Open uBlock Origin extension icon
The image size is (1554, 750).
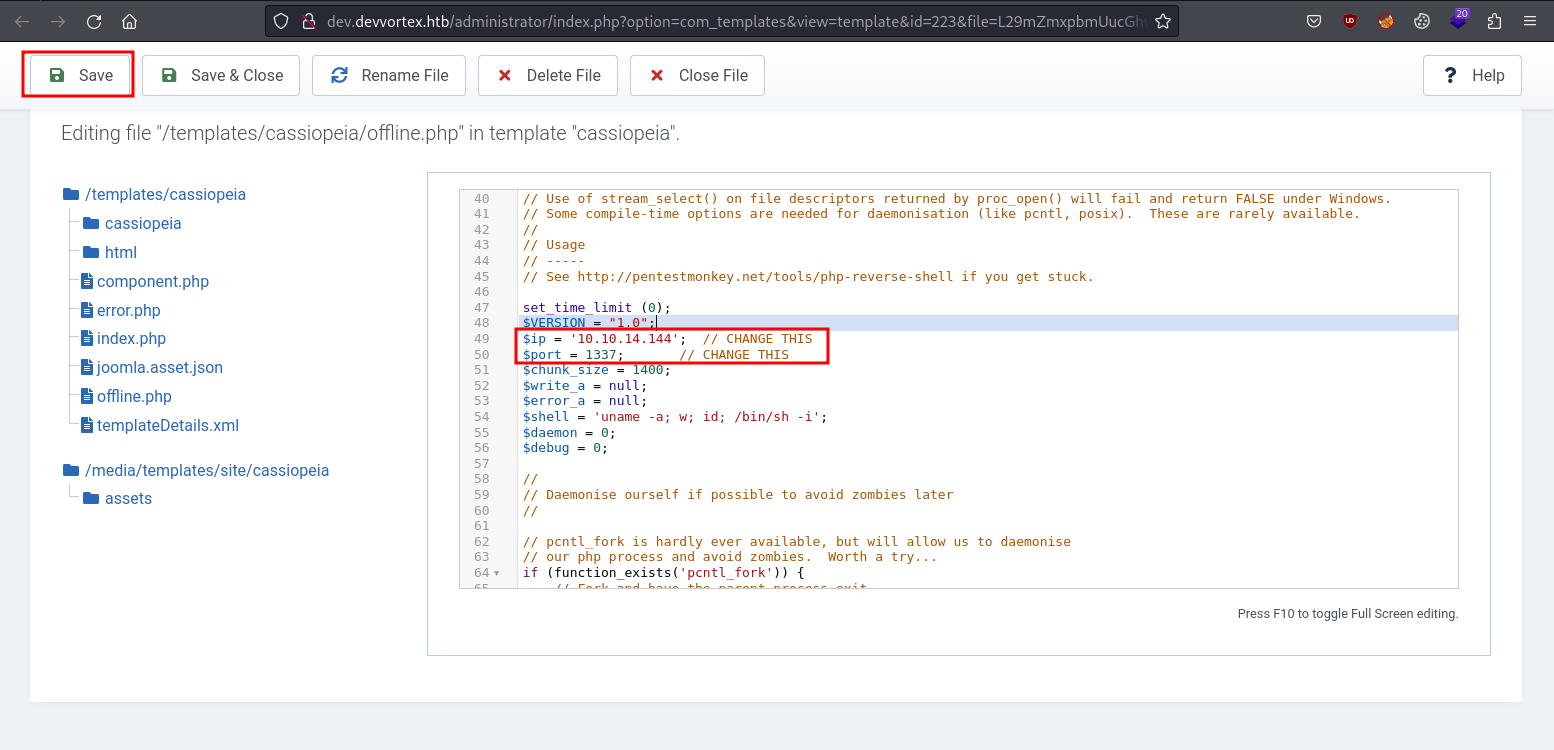[1350, 21]
